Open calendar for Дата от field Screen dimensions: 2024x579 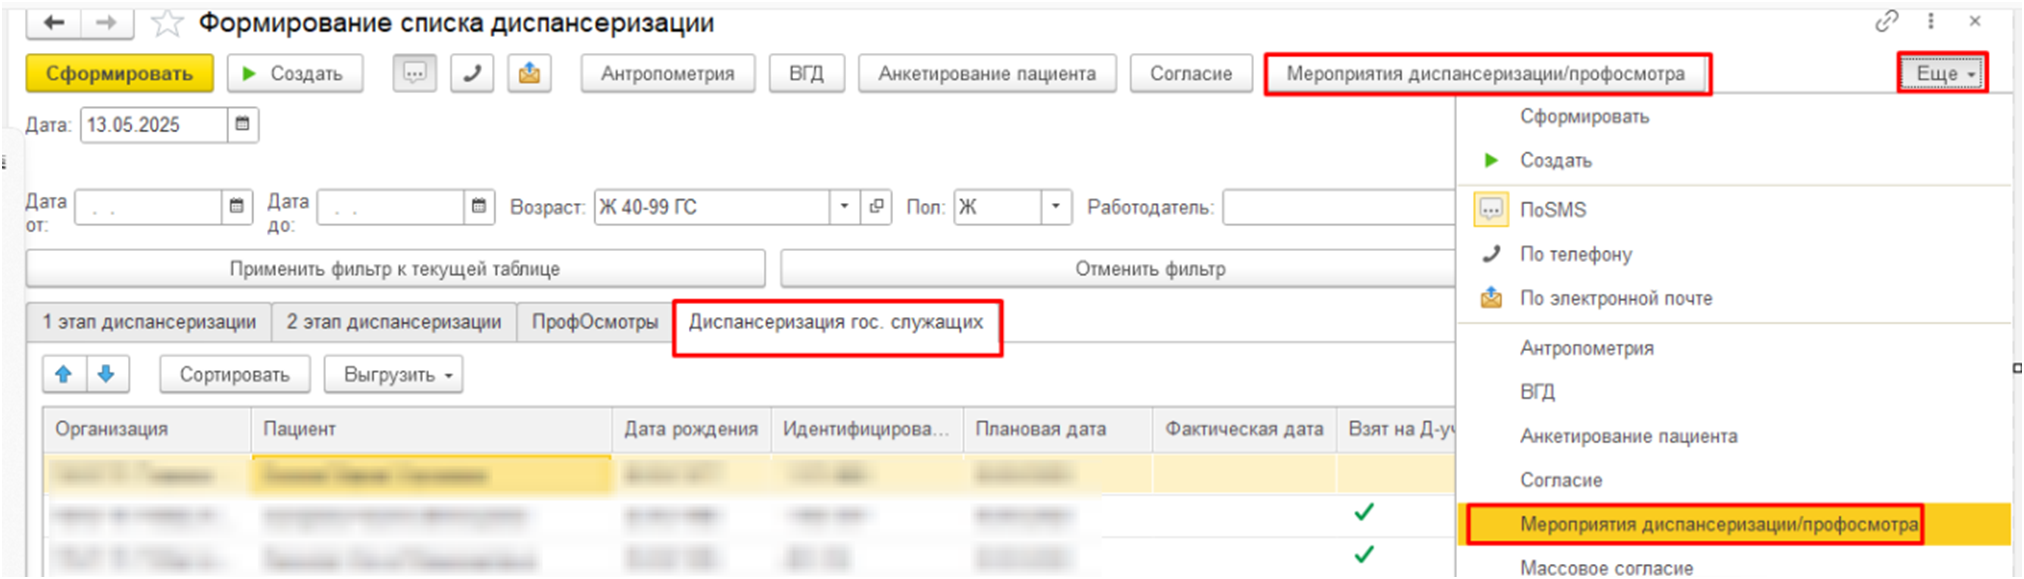[x=237, y=207]
